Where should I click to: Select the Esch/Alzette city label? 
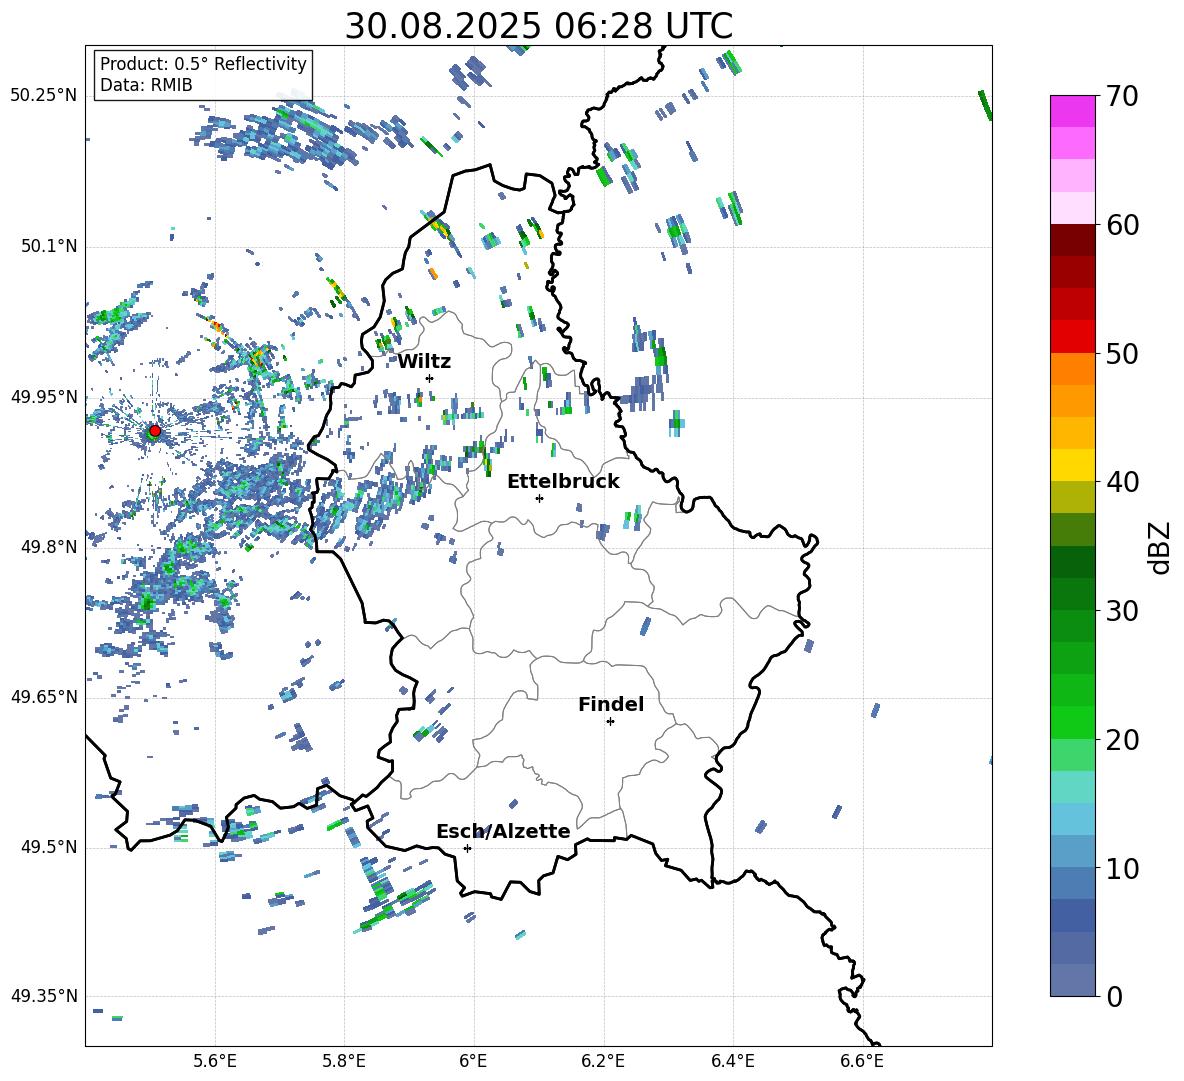pyautogui.click(x=503, y=831)
